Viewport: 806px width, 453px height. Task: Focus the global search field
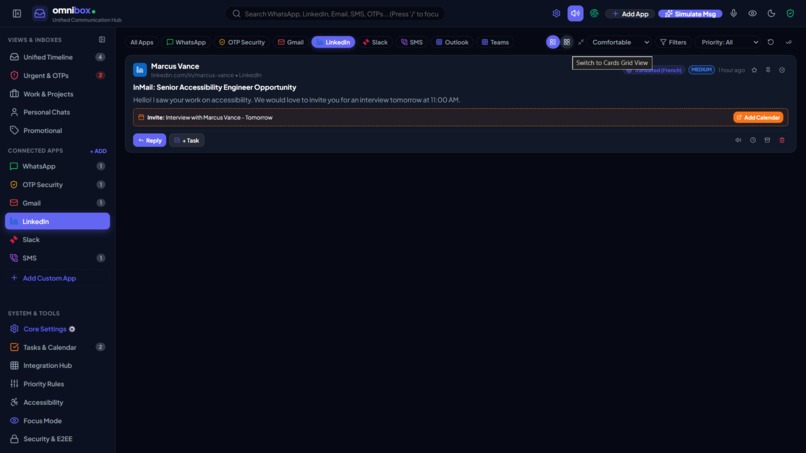(x=335, y=14)
